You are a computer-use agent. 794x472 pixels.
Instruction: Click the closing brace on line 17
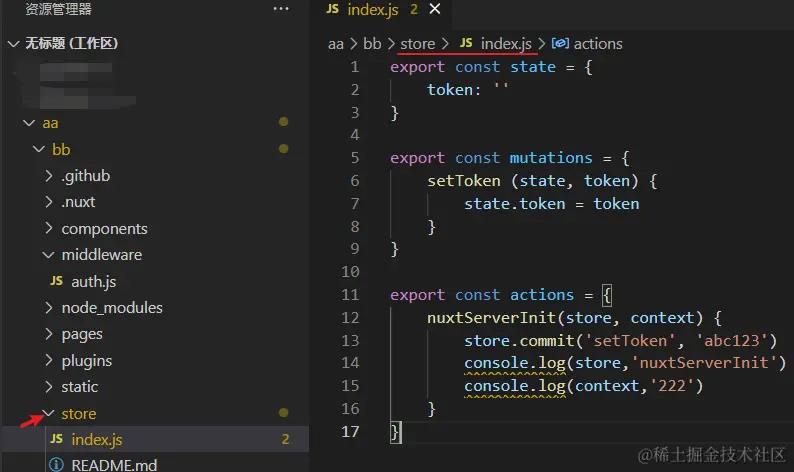pyautogui.click(x=395, y=432)
